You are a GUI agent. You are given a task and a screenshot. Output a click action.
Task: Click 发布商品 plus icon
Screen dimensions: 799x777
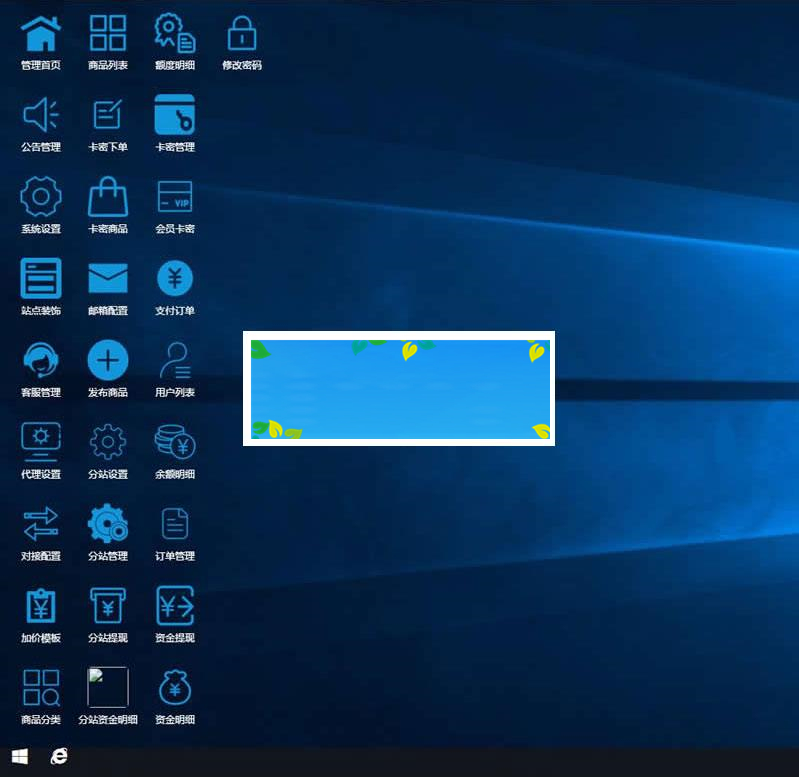(x=108, y=360)
